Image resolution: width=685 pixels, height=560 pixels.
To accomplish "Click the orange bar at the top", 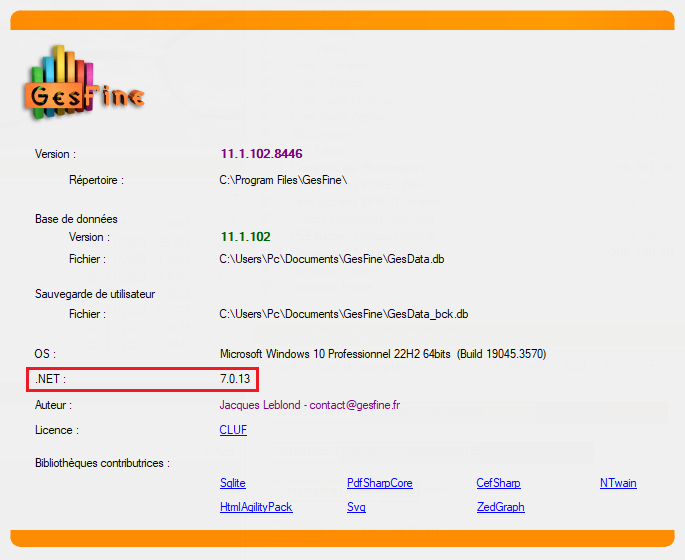I will pyautogui.click(x=342, y=20).
